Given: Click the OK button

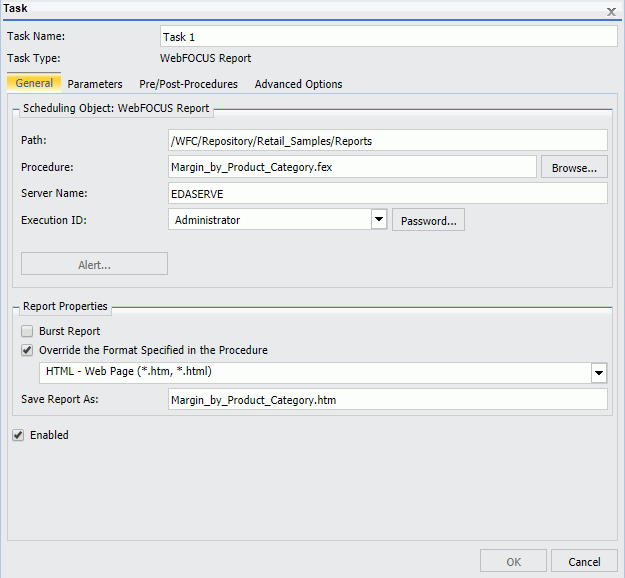Looking at the screenshot, I should coord(513,561).
